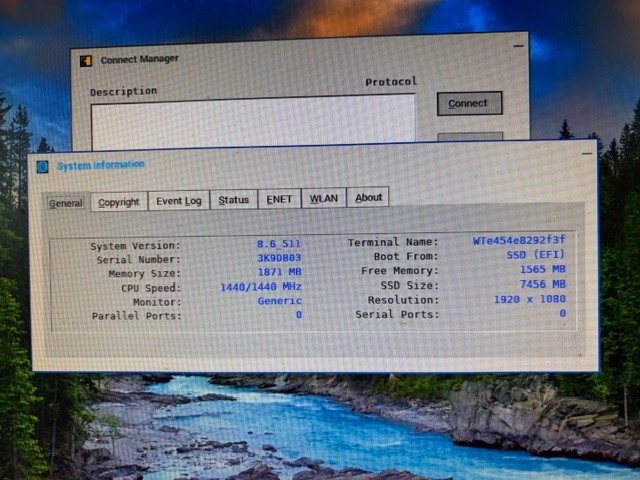Screen dimensions: 640x480
Task: Click the System Version label
Action: [135, 246]
